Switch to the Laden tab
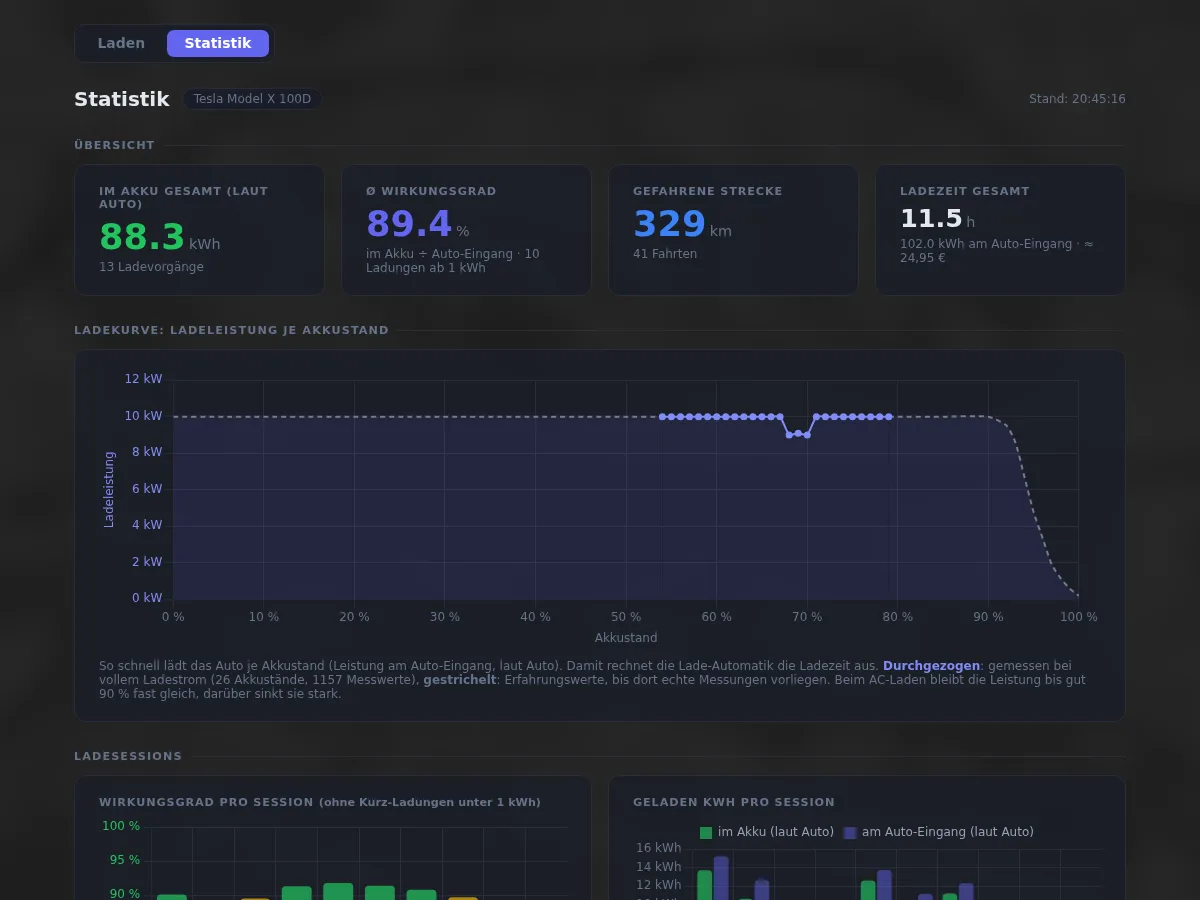The height and width of the screenshot is (900, 1200). click(121, 43)
